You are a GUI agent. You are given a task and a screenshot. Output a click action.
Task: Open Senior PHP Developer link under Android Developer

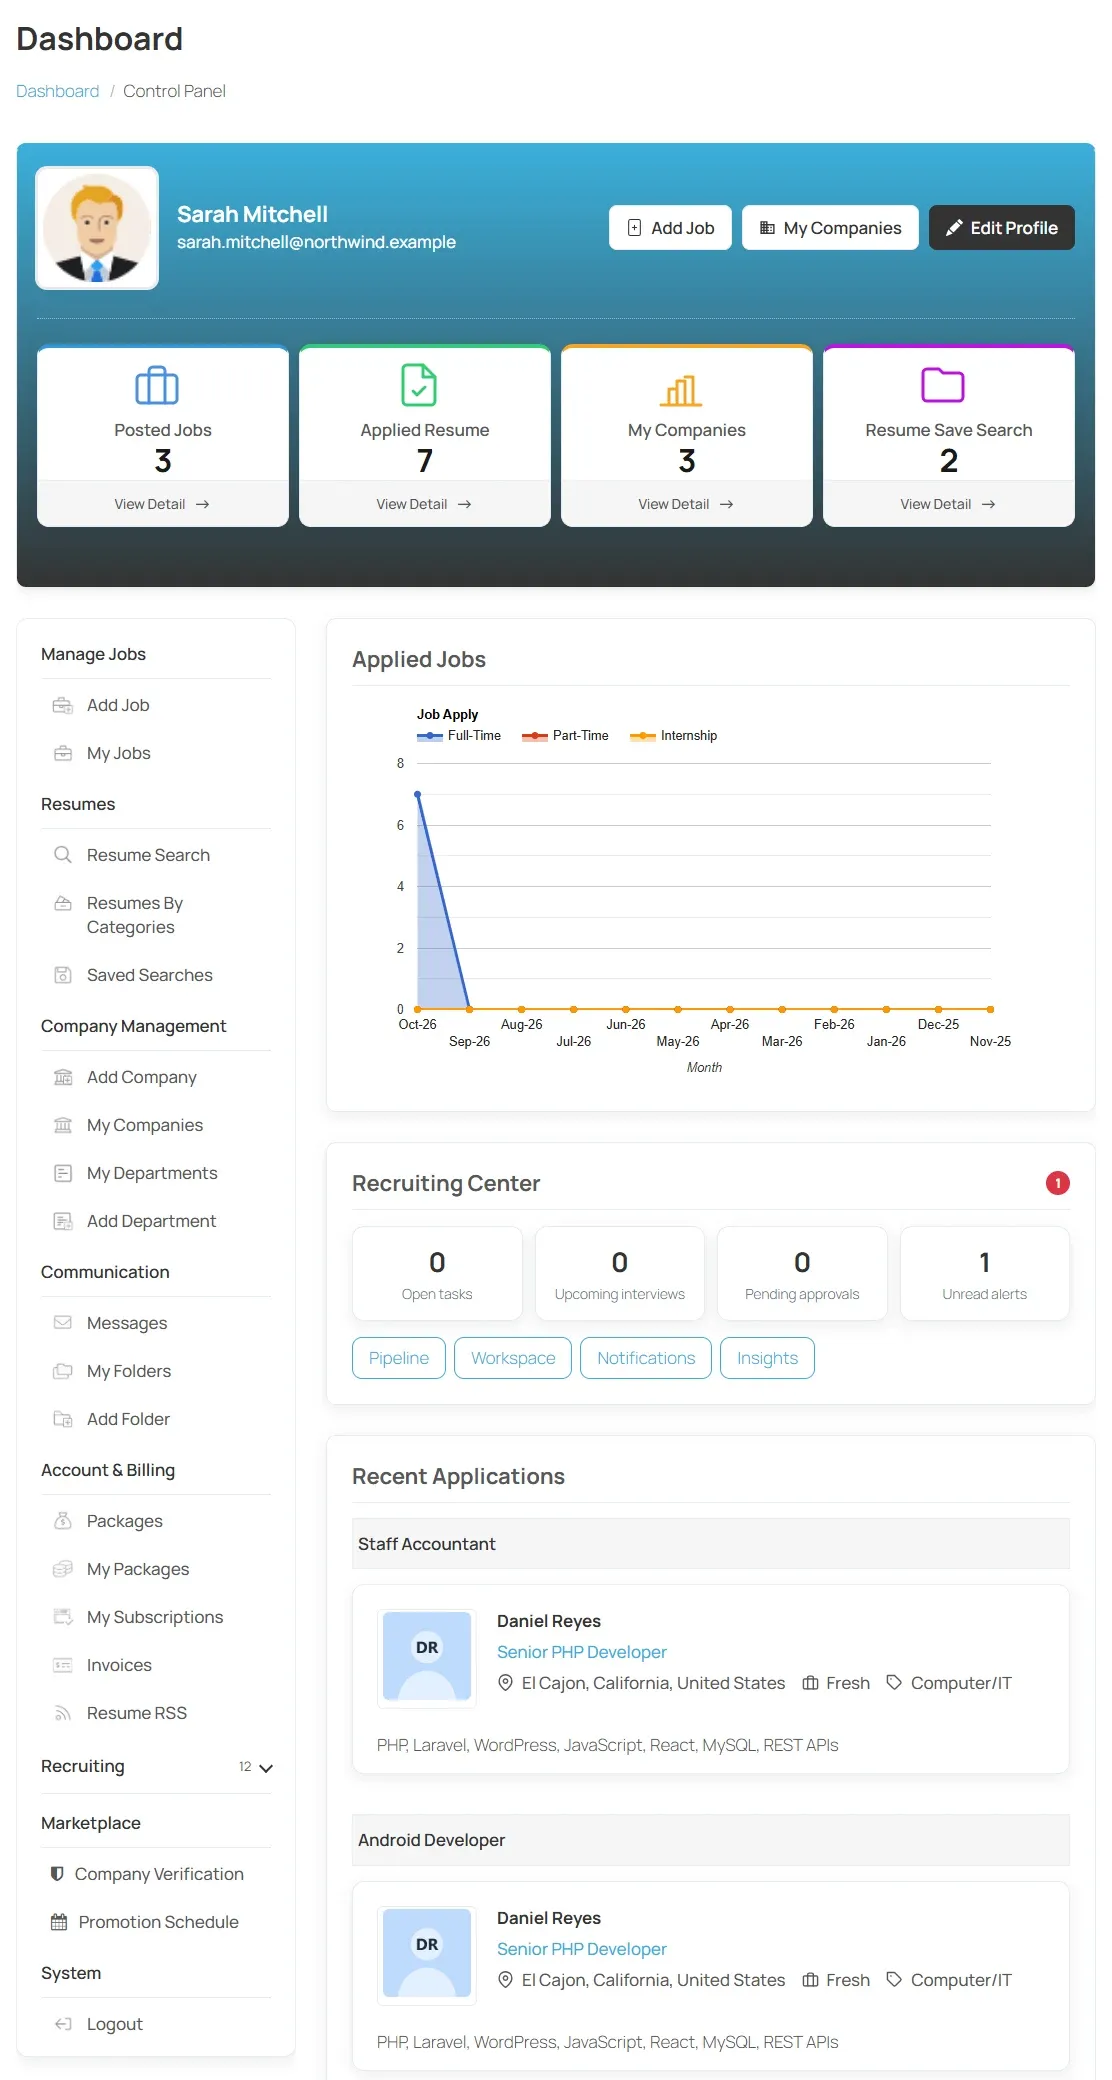pyautogui.click(x=582, y=1949)
